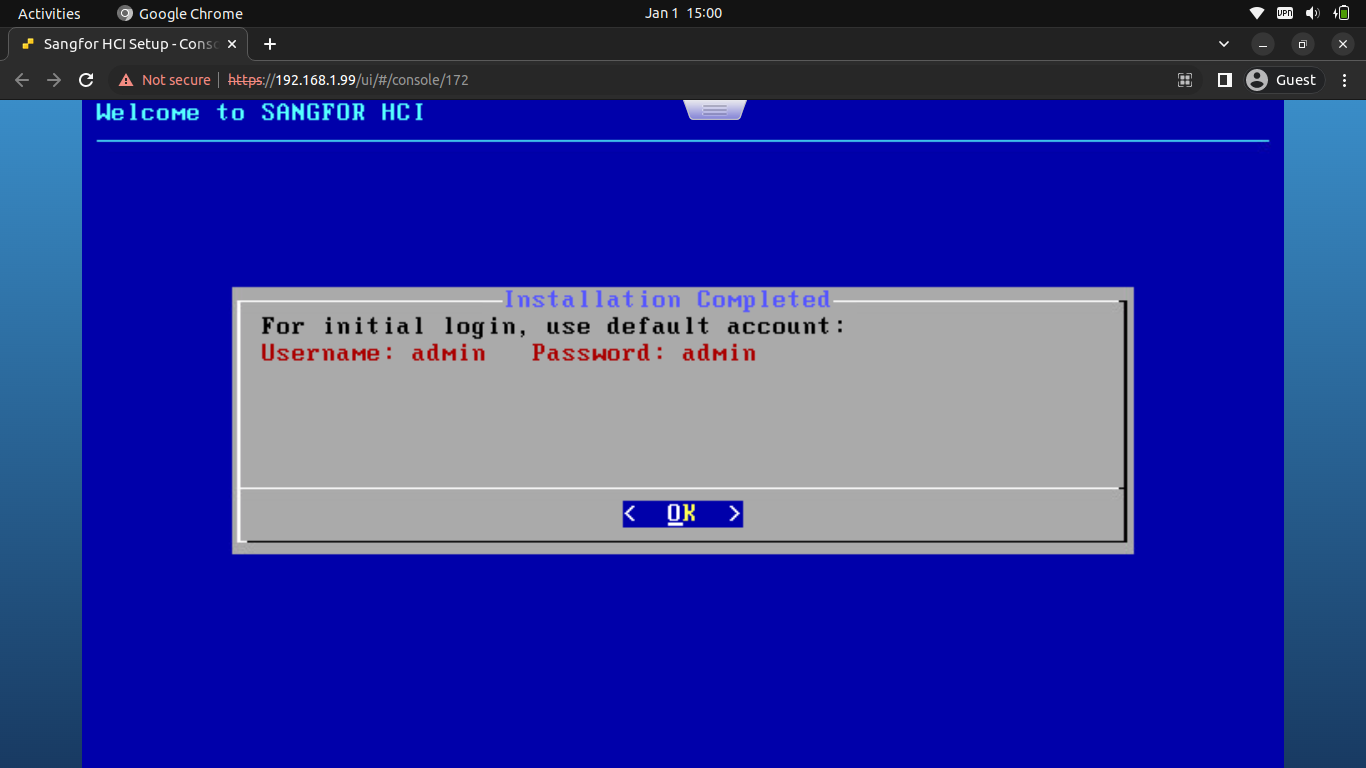Select the Sangfor HCI Setup tab
The image size is (1366, 768).
[120, 44]
